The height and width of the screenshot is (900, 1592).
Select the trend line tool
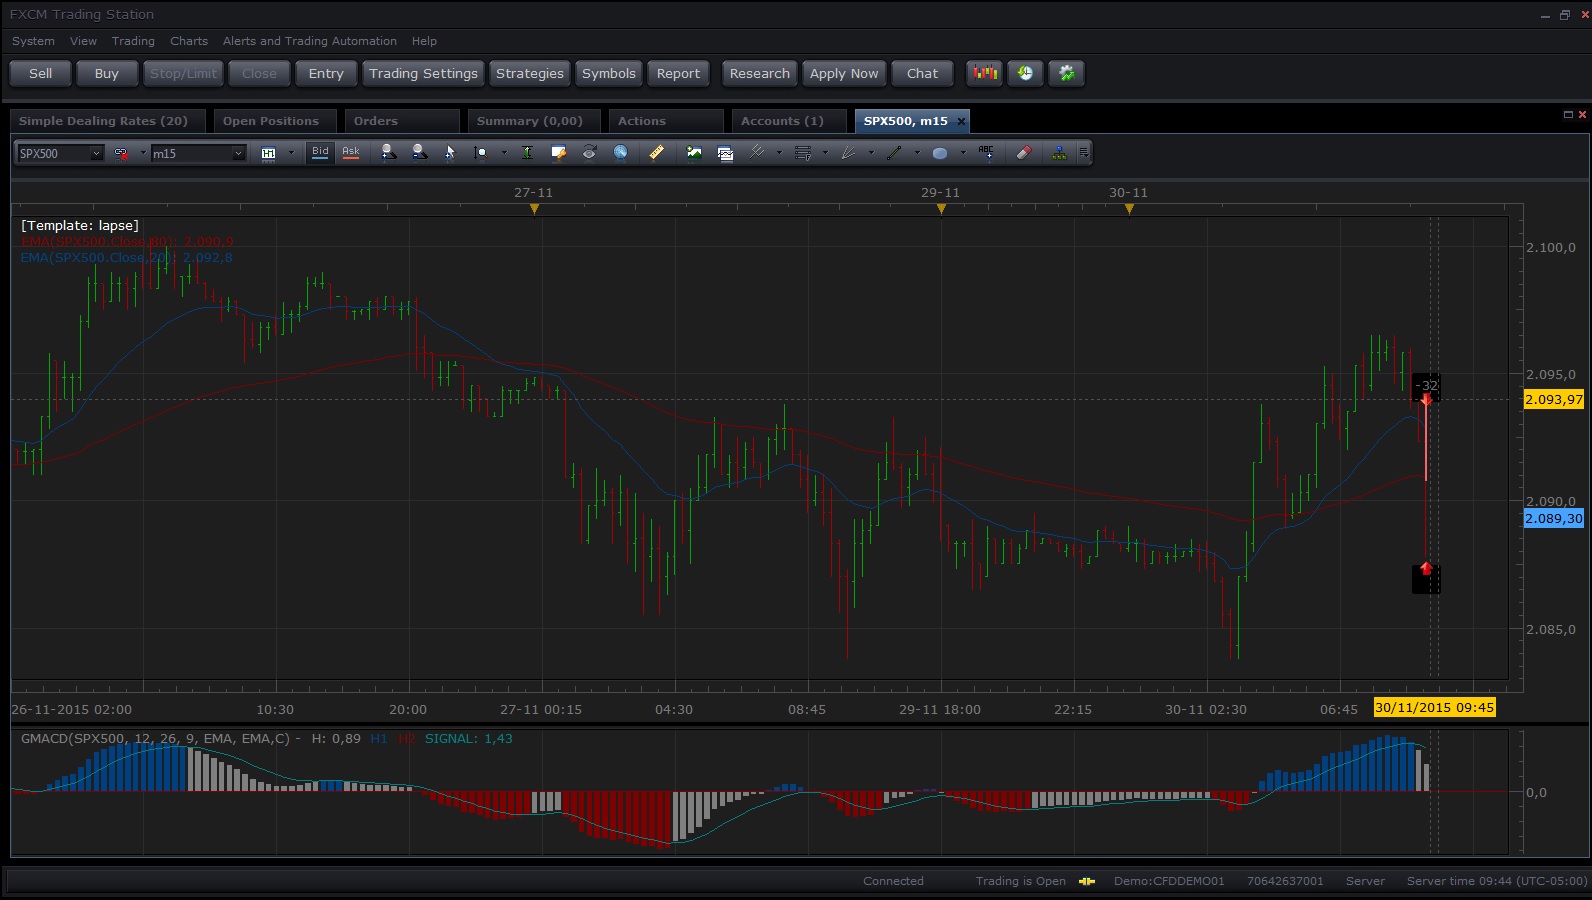point(894,152)
